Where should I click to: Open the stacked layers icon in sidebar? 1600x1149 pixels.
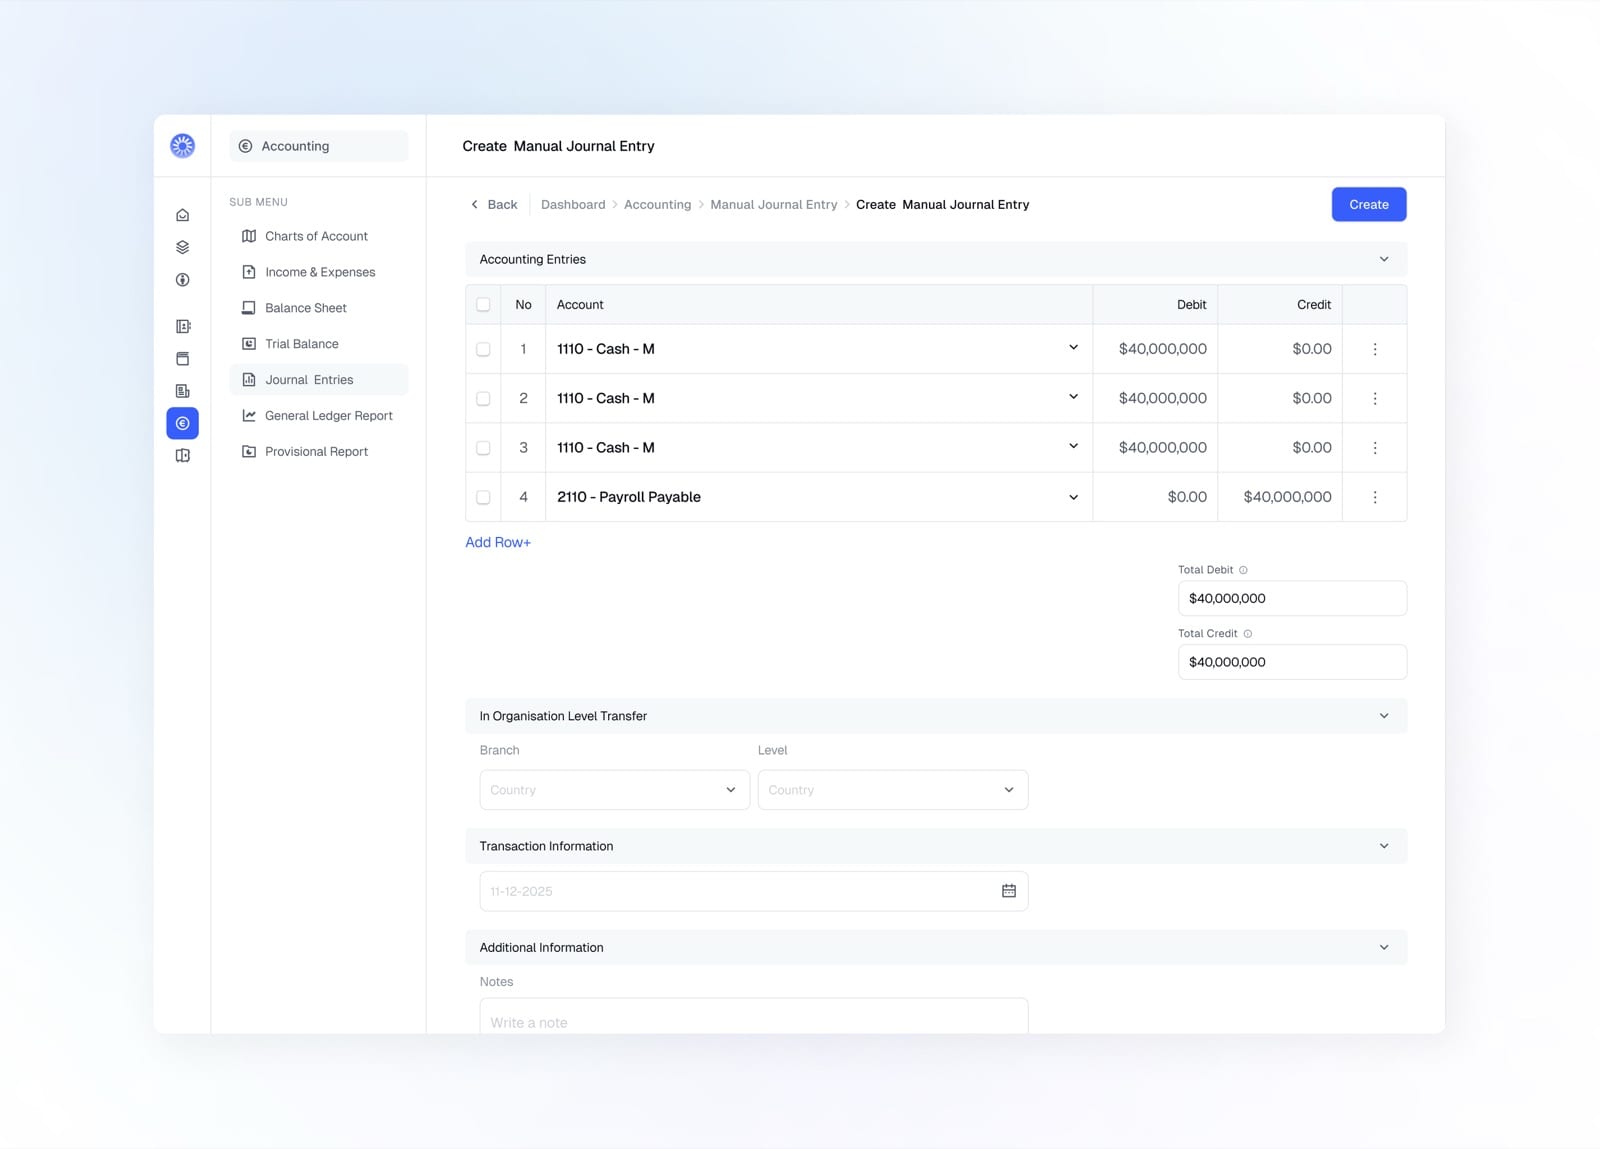click(182, 247)
